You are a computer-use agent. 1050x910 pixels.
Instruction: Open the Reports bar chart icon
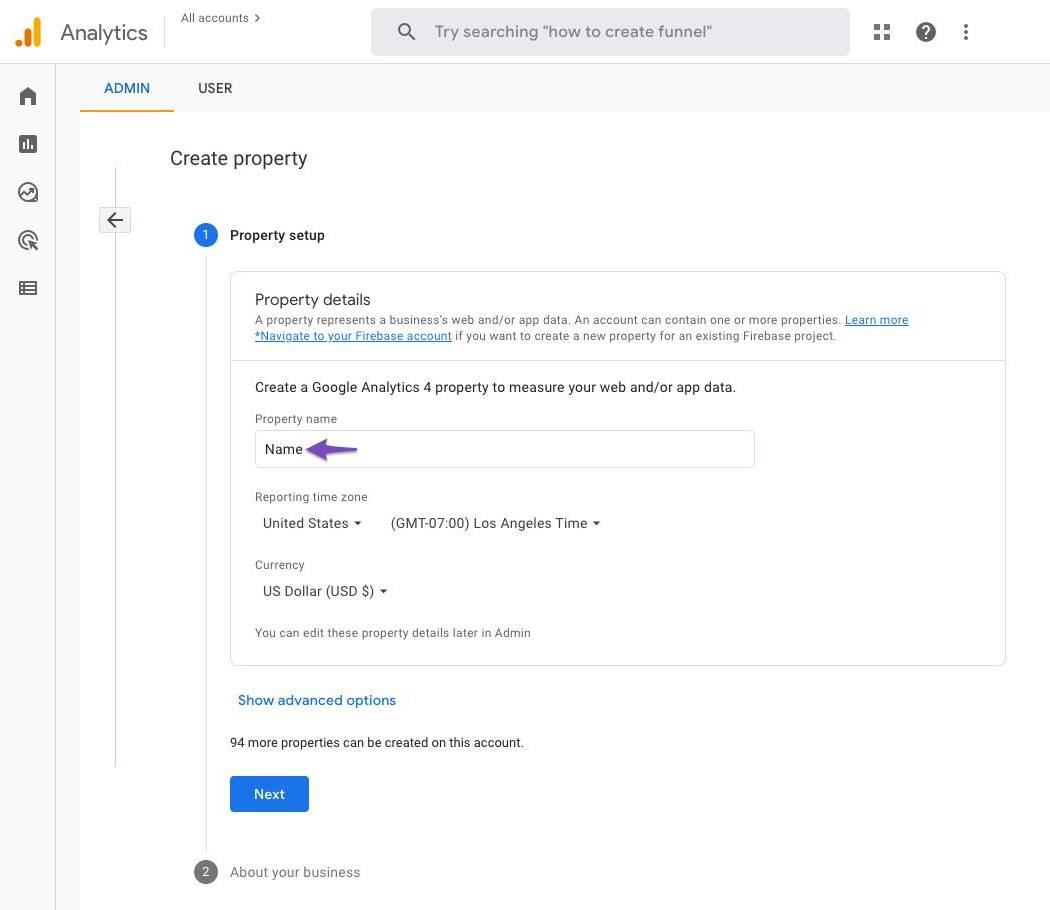pos(28,144)
